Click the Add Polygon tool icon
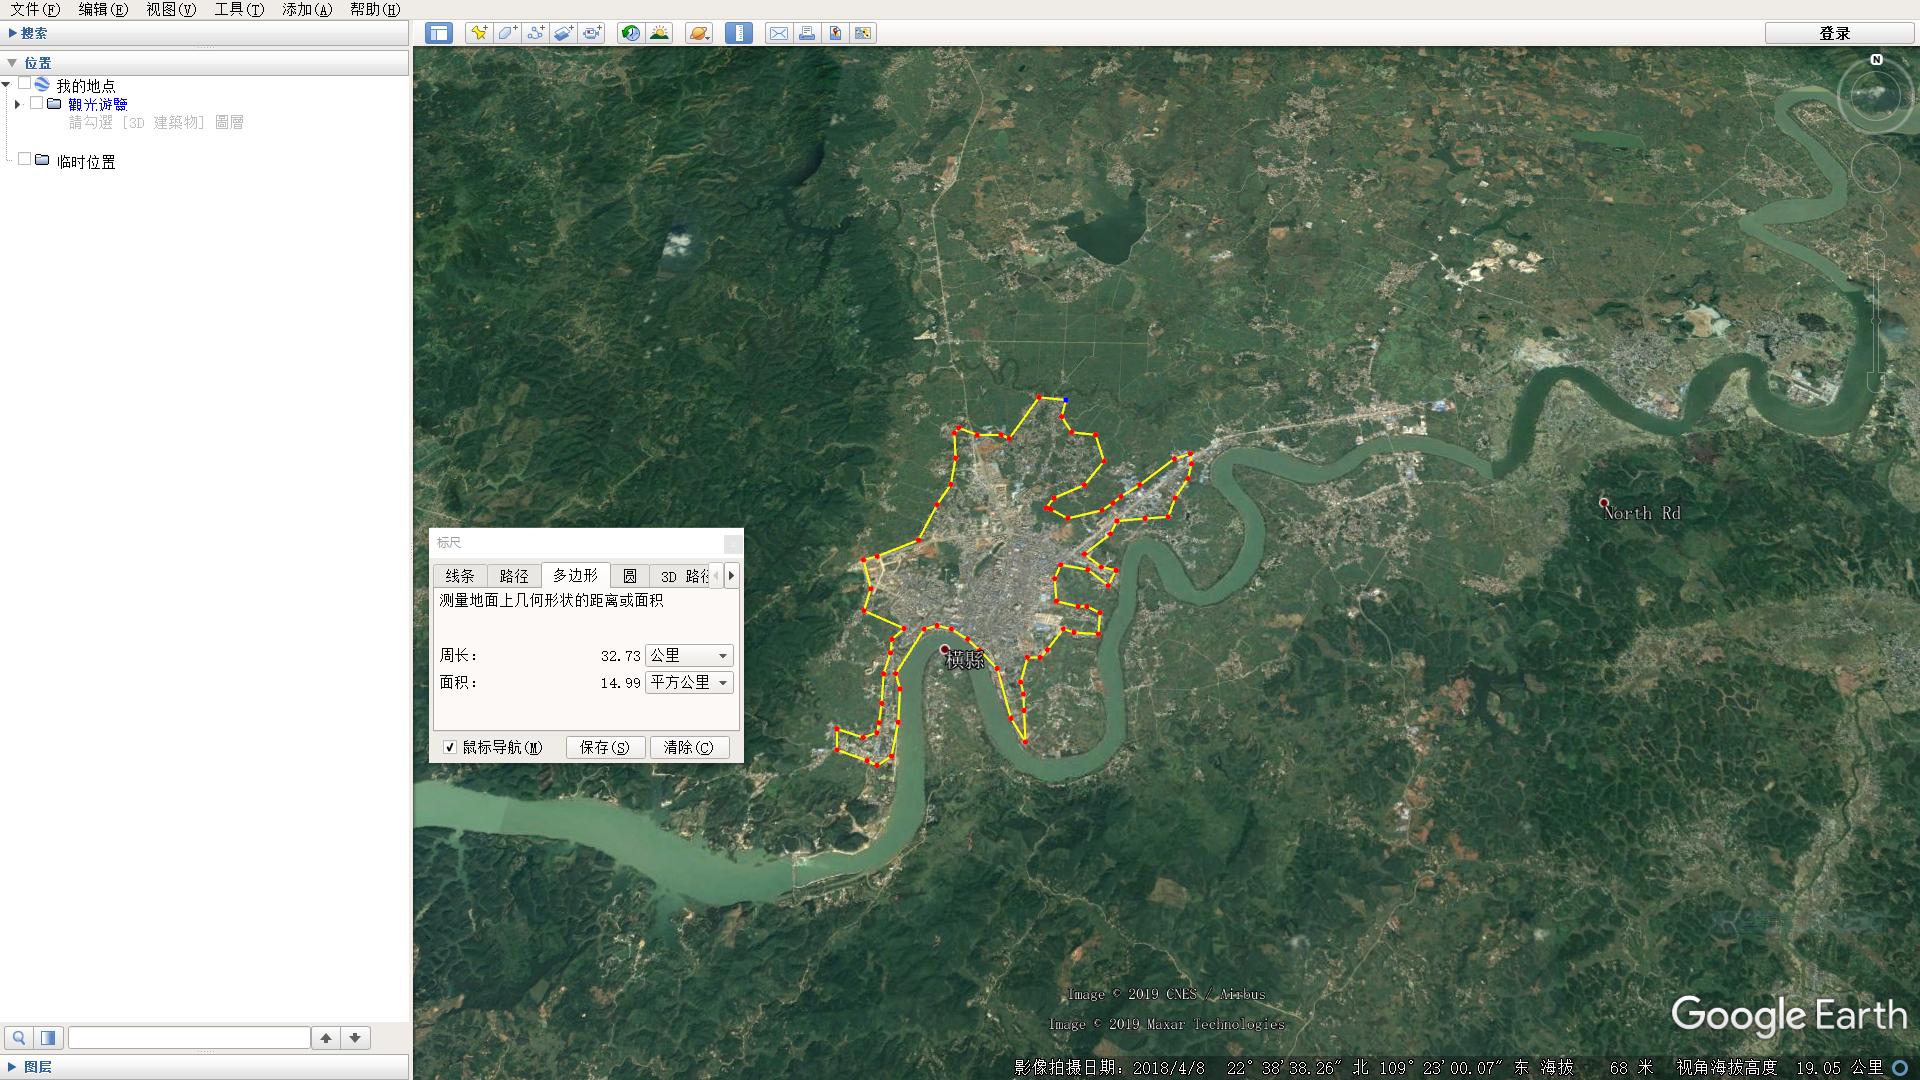Image resolution: width=1920 pixels, height=1080 pixels. click(507, 33)
